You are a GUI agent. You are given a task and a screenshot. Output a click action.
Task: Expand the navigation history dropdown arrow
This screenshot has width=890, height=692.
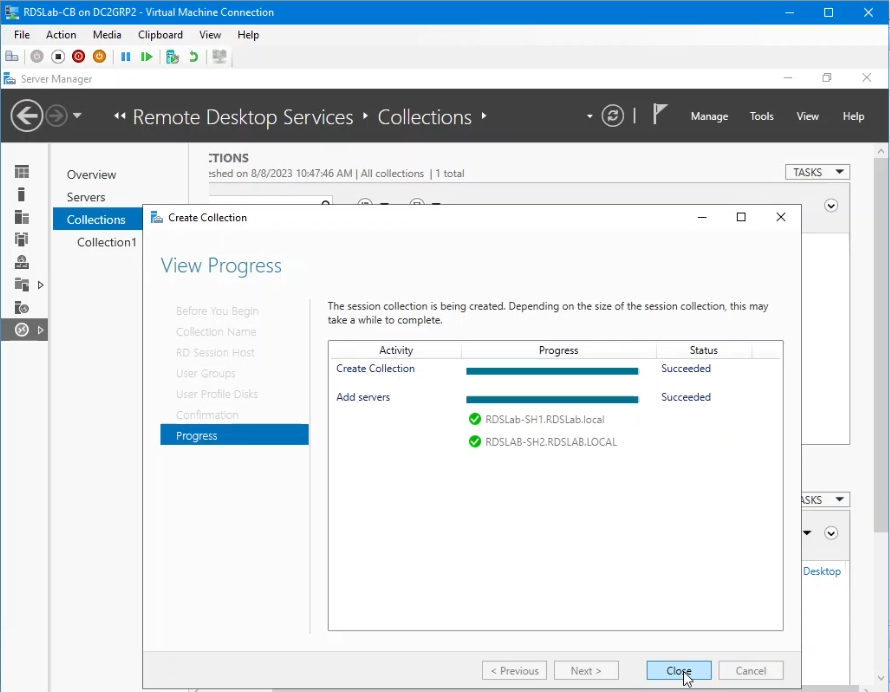(78, 116)
